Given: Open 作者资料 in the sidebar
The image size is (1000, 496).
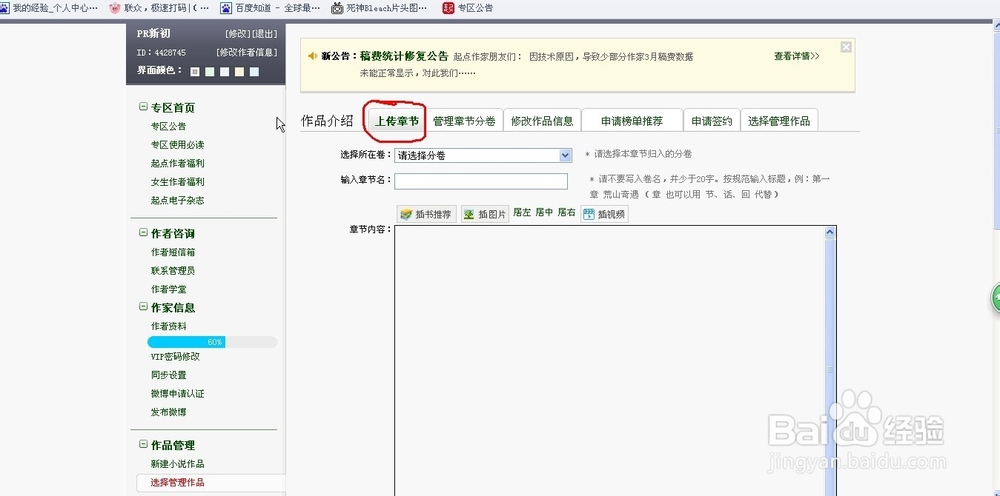Looking at the screenshot, I should pyautogui.click(x=168, y=326).
